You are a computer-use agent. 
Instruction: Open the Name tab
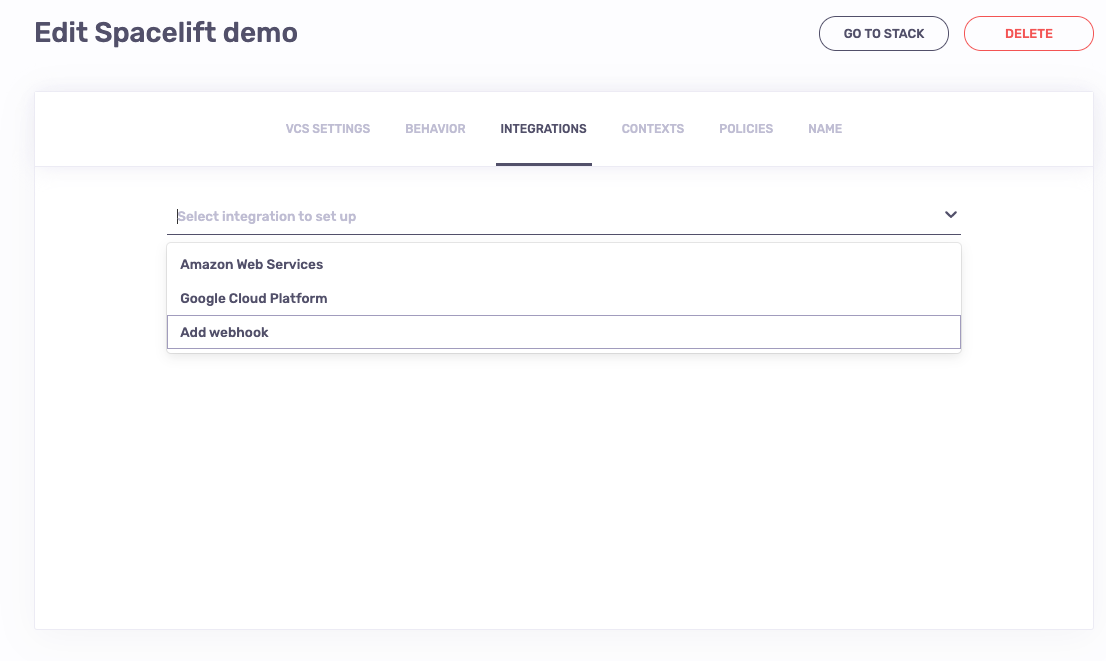pyautogui.click(x=825, y=129)
